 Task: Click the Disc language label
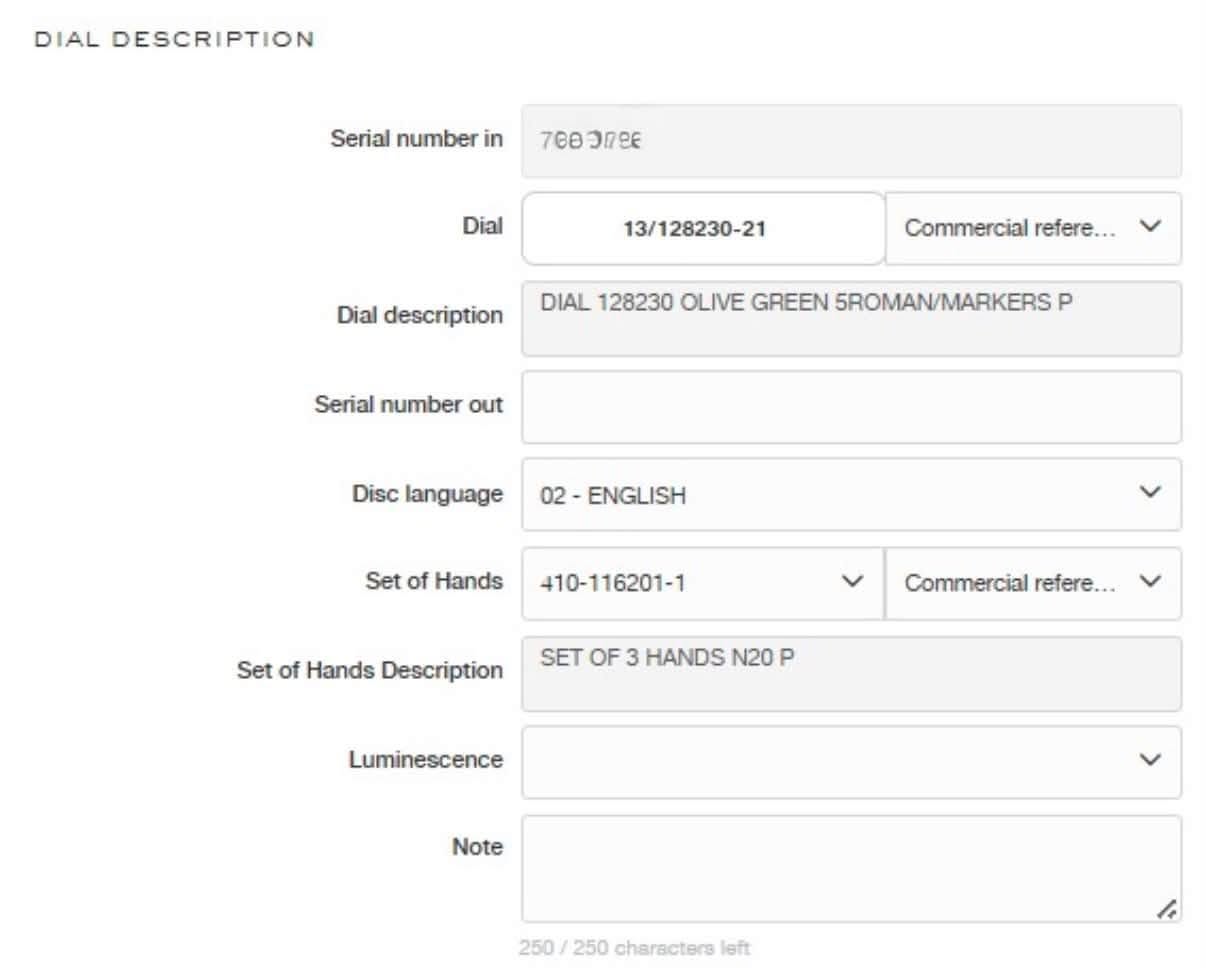pos(428,494)
